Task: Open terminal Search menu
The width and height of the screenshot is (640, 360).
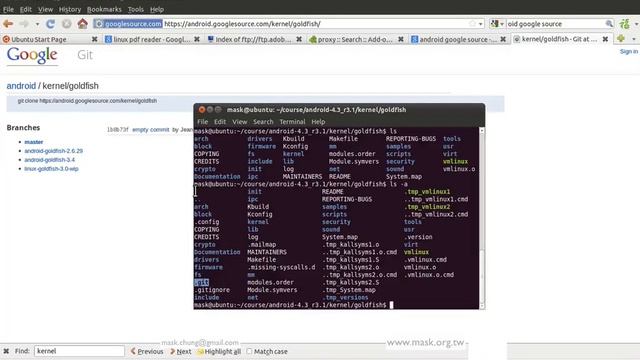Action: tap(263, 122)
